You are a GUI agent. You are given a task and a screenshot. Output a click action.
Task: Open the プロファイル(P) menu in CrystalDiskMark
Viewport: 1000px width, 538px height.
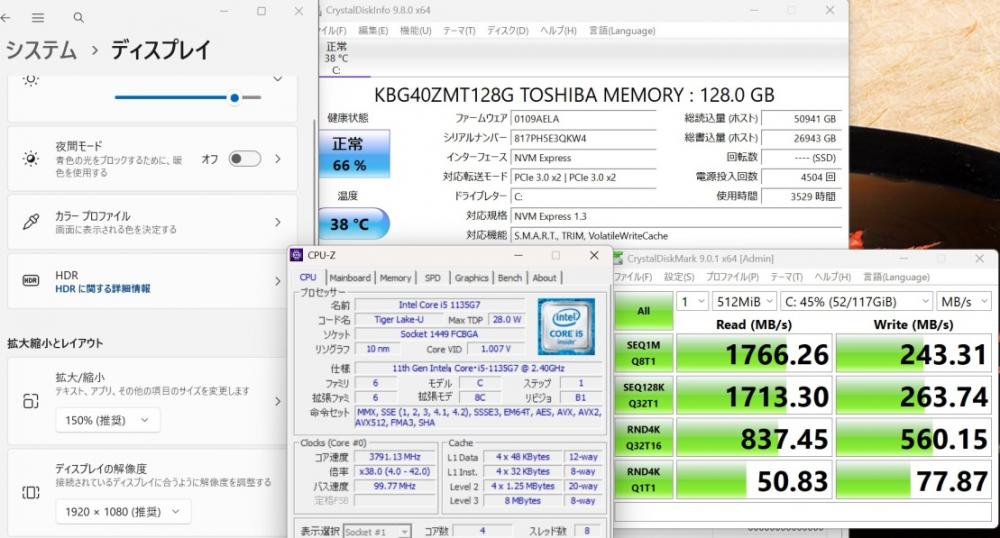pyautogui.click(x=732, y=277)
